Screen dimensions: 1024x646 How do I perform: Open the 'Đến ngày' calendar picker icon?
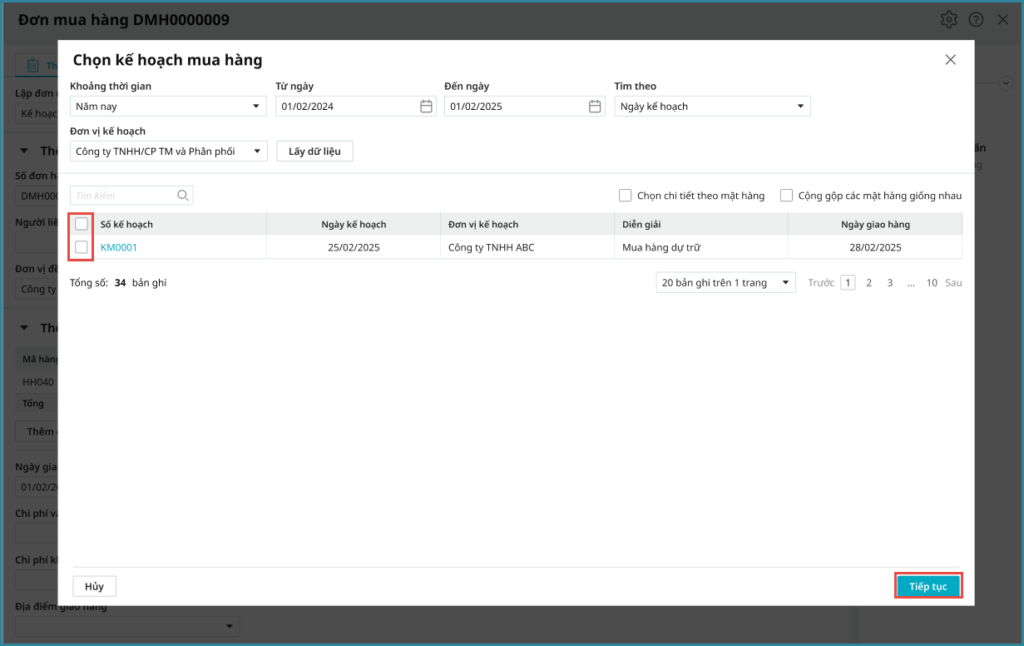point(595,106)
